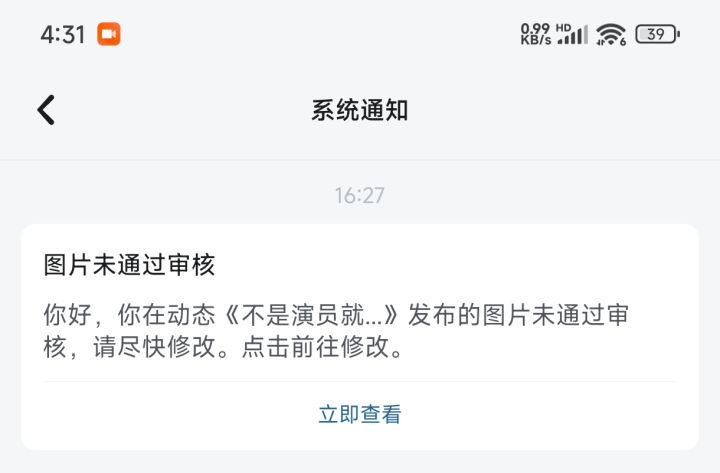The width and height of the screenshot is (720, 473).
Task: Tap the 0.99 KB/s network speed indicator
Action: 535,34
